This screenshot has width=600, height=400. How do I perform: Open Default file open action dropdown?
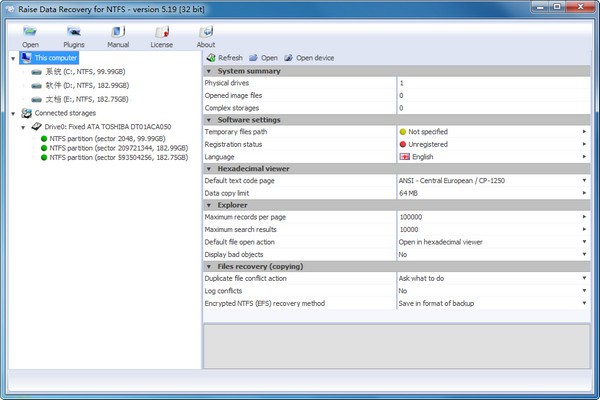[584, 242]
